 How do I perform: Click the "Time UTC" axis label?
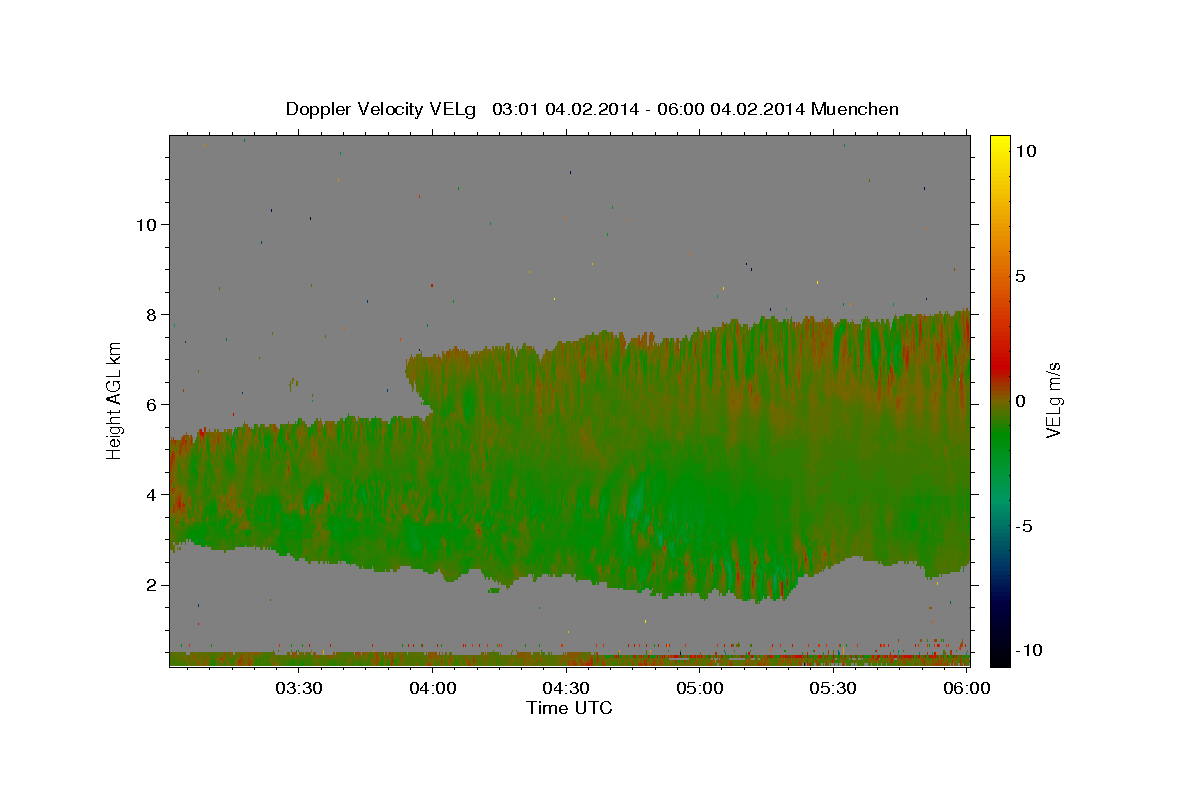coord(569,708)
